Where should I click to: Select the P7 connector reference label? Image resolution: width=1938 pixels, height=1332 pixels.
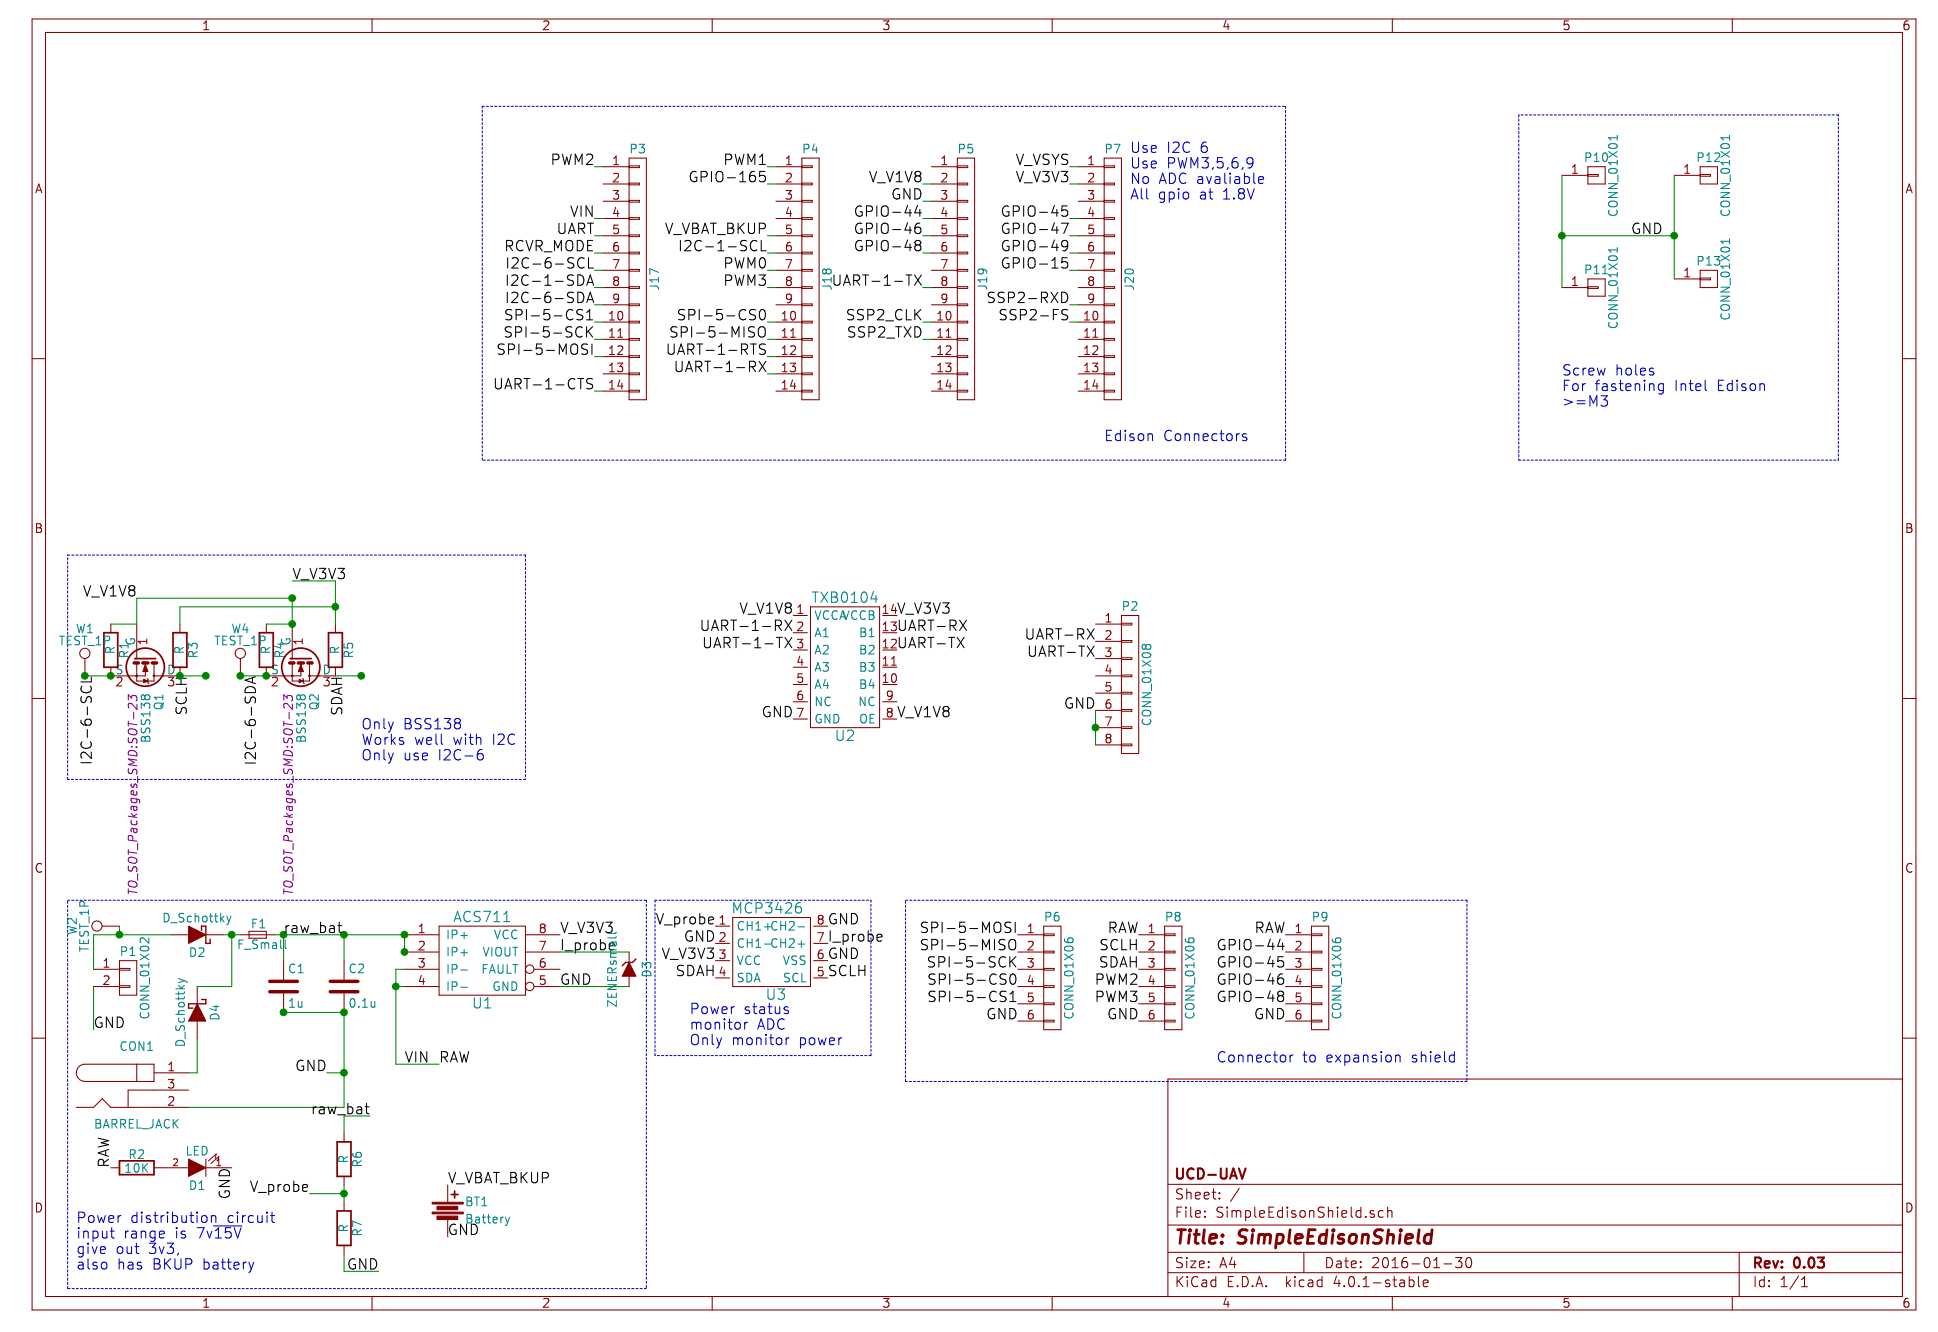(x=1113, y=149)
